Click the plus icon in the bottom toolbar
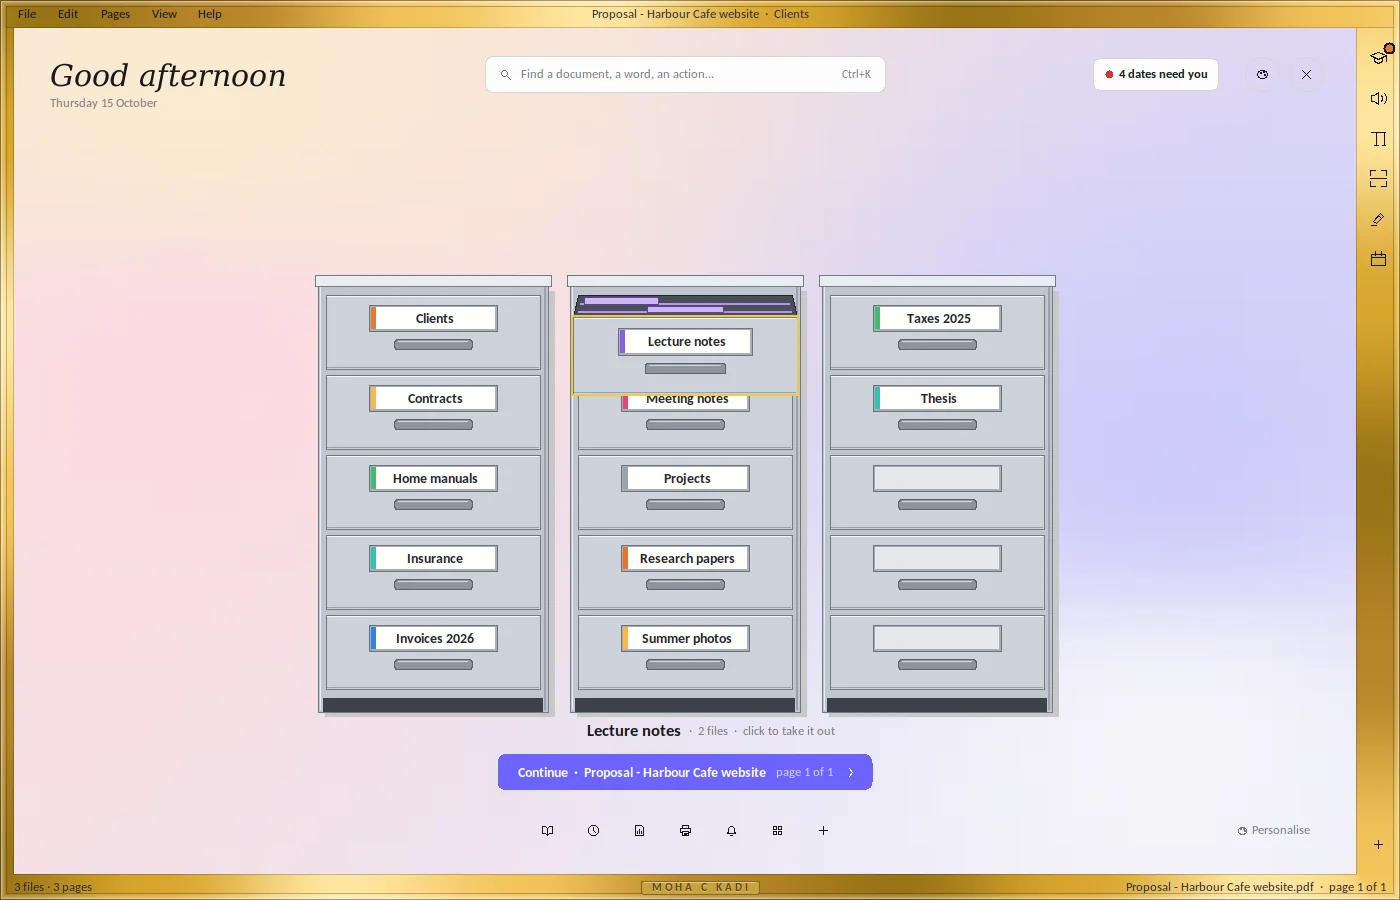The width and height of the screenshot is (1400, 900). [823, 831]
